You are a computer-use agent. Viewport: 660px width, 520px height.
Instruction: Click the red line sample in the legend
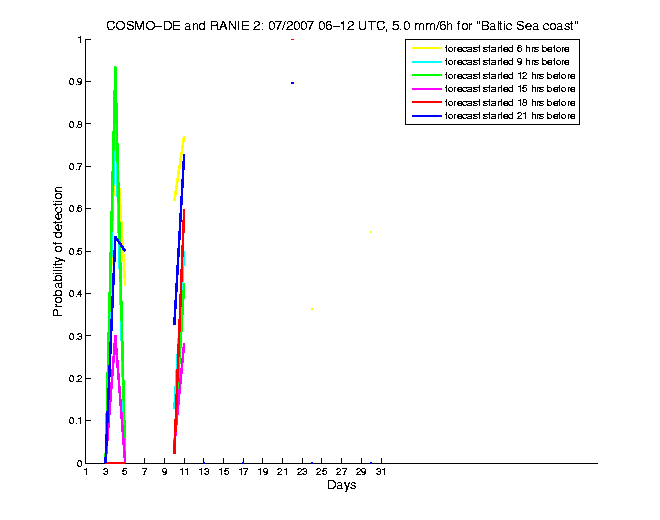(x=426, y=104)
